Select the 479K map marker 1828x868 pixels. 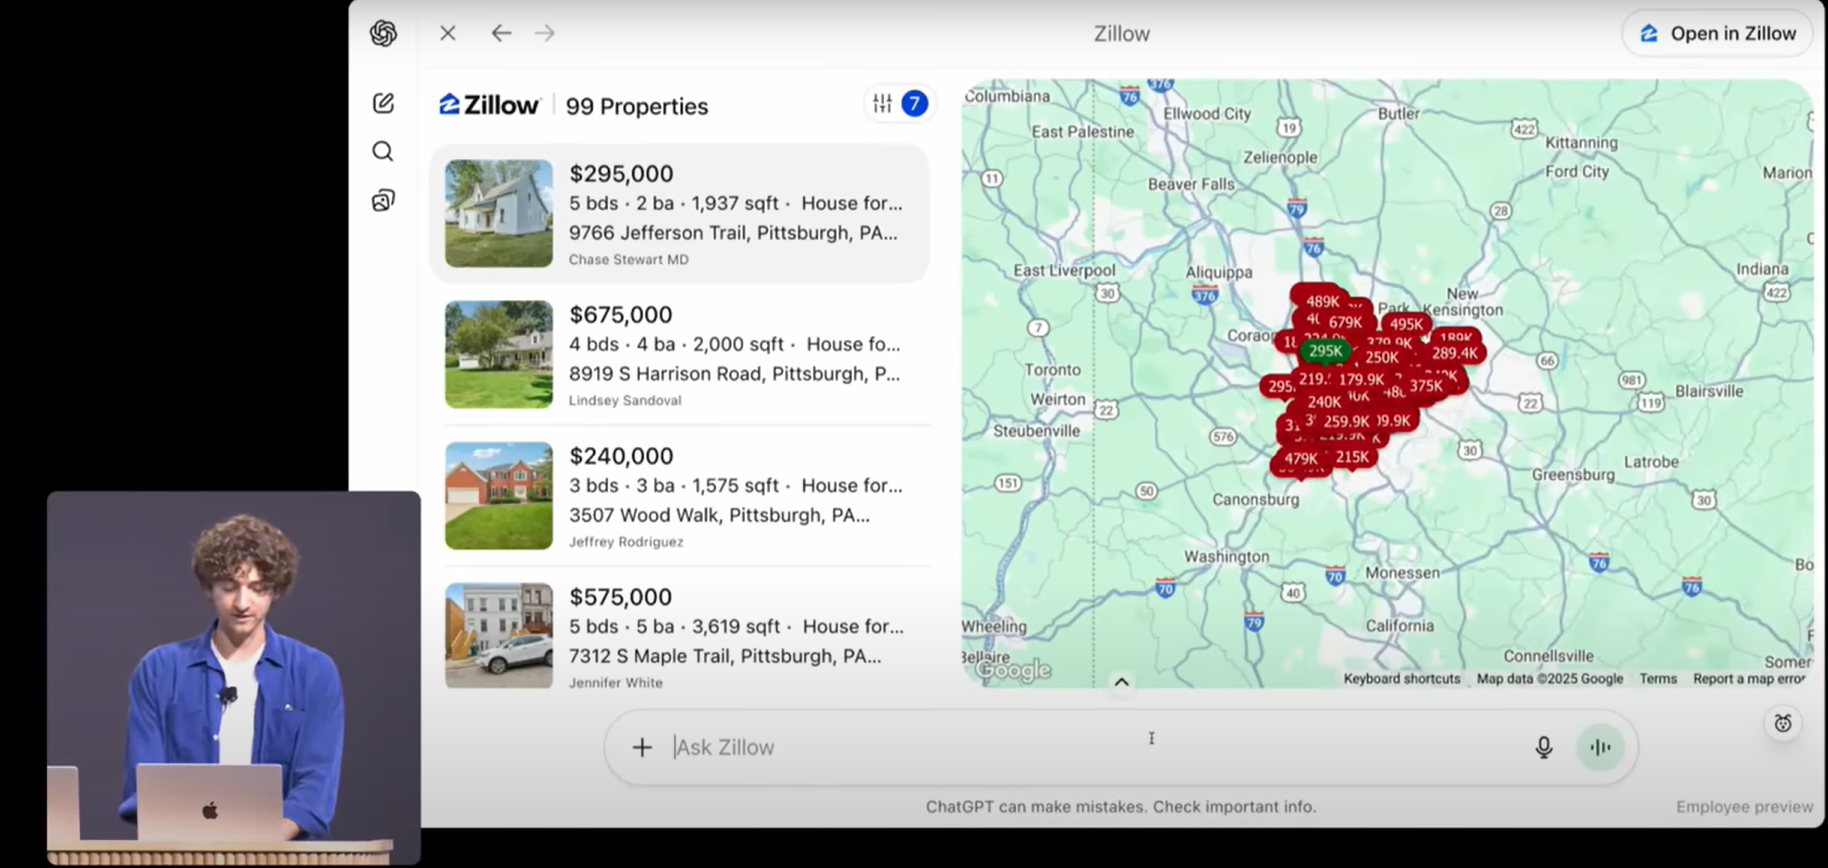point(1301,459)
